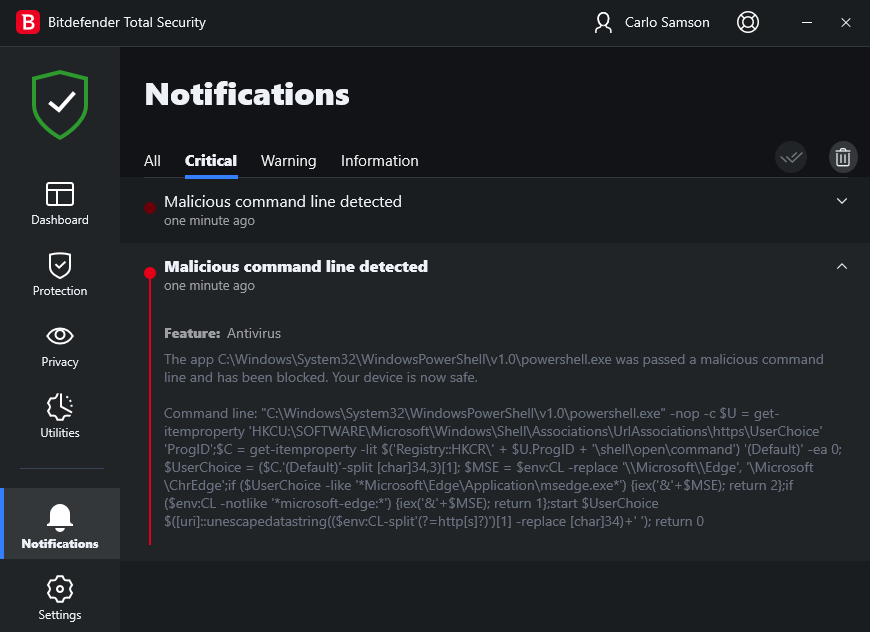Mark all notifications as read
The image size is (870, 632).
(791, 157)
